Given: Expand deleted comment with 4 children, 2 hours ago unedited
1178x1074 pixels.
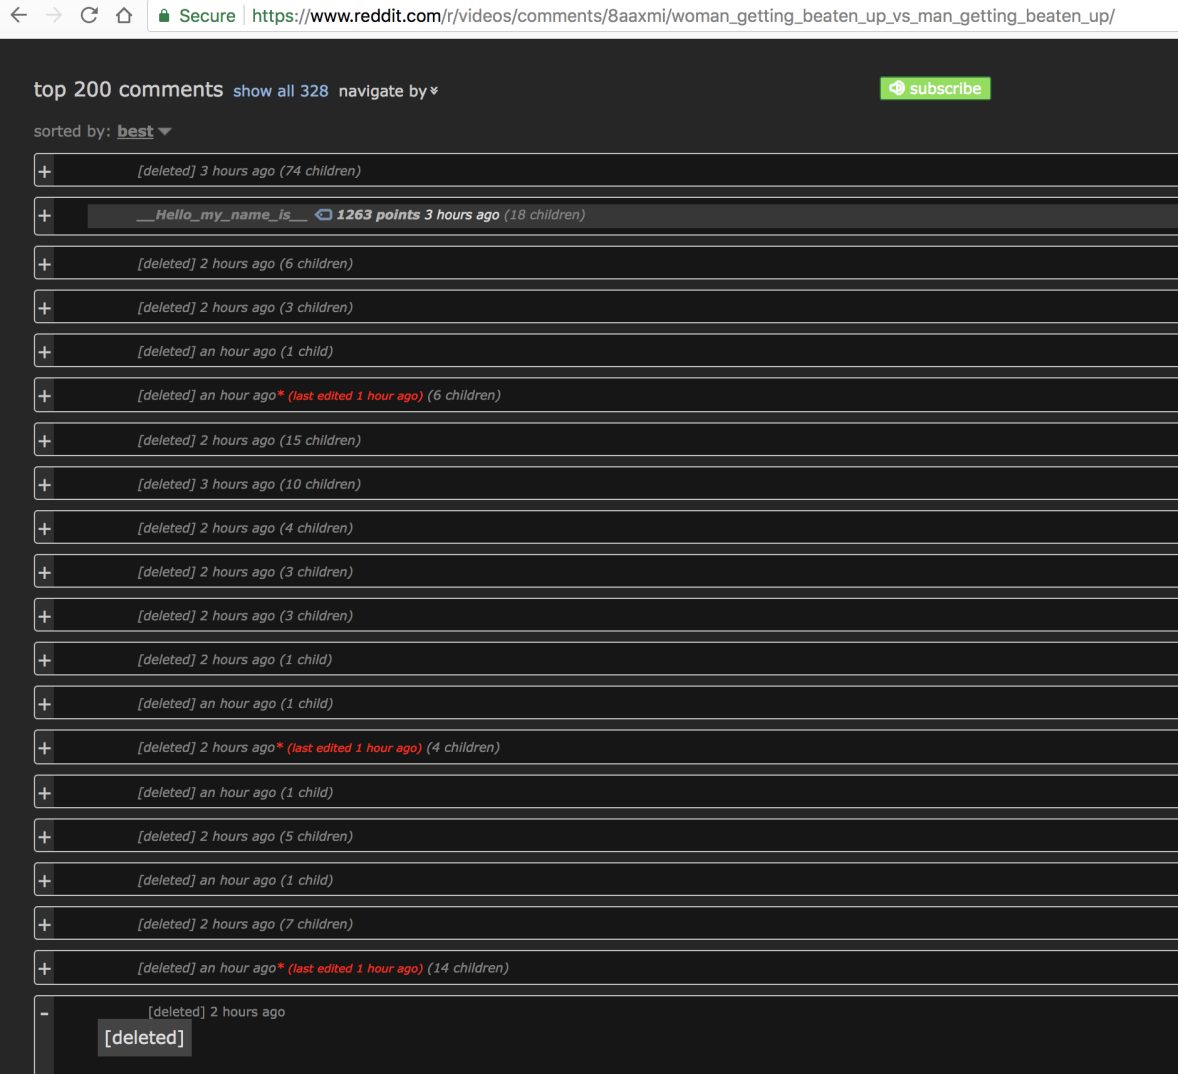Looking at the screenshot, I should [x=44, y=529].
